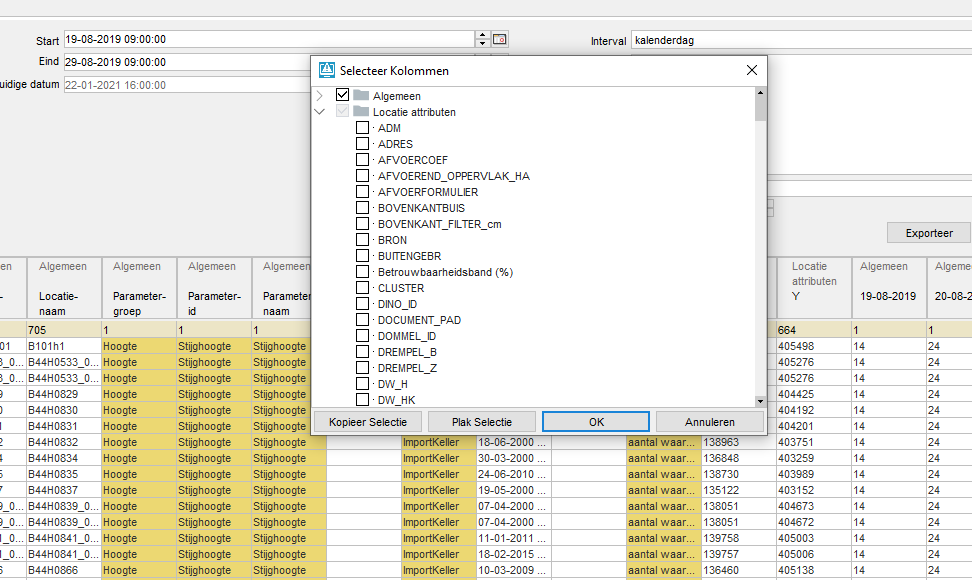The width and height of the screenshot is (972, 580).
Task: Check the DREMPEL_Z checkbox
Action: tap(363, 368)
